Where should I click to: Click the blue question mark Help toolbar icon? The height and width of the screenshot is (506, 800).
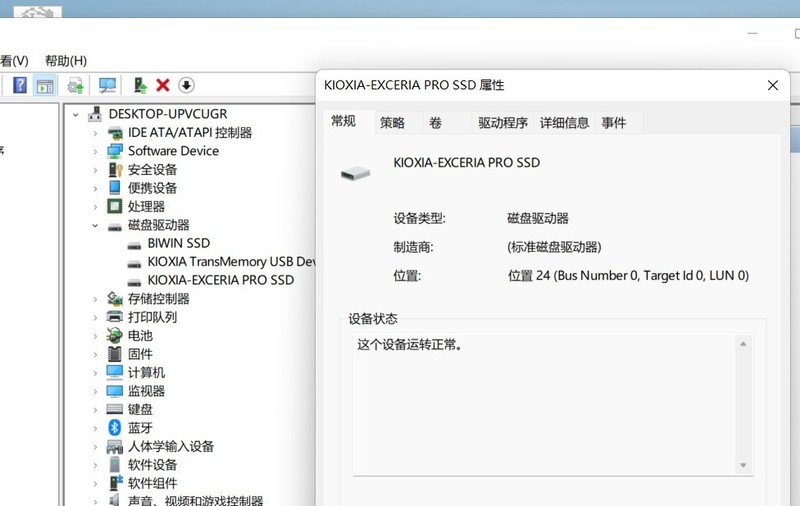(x=20, y=85)
